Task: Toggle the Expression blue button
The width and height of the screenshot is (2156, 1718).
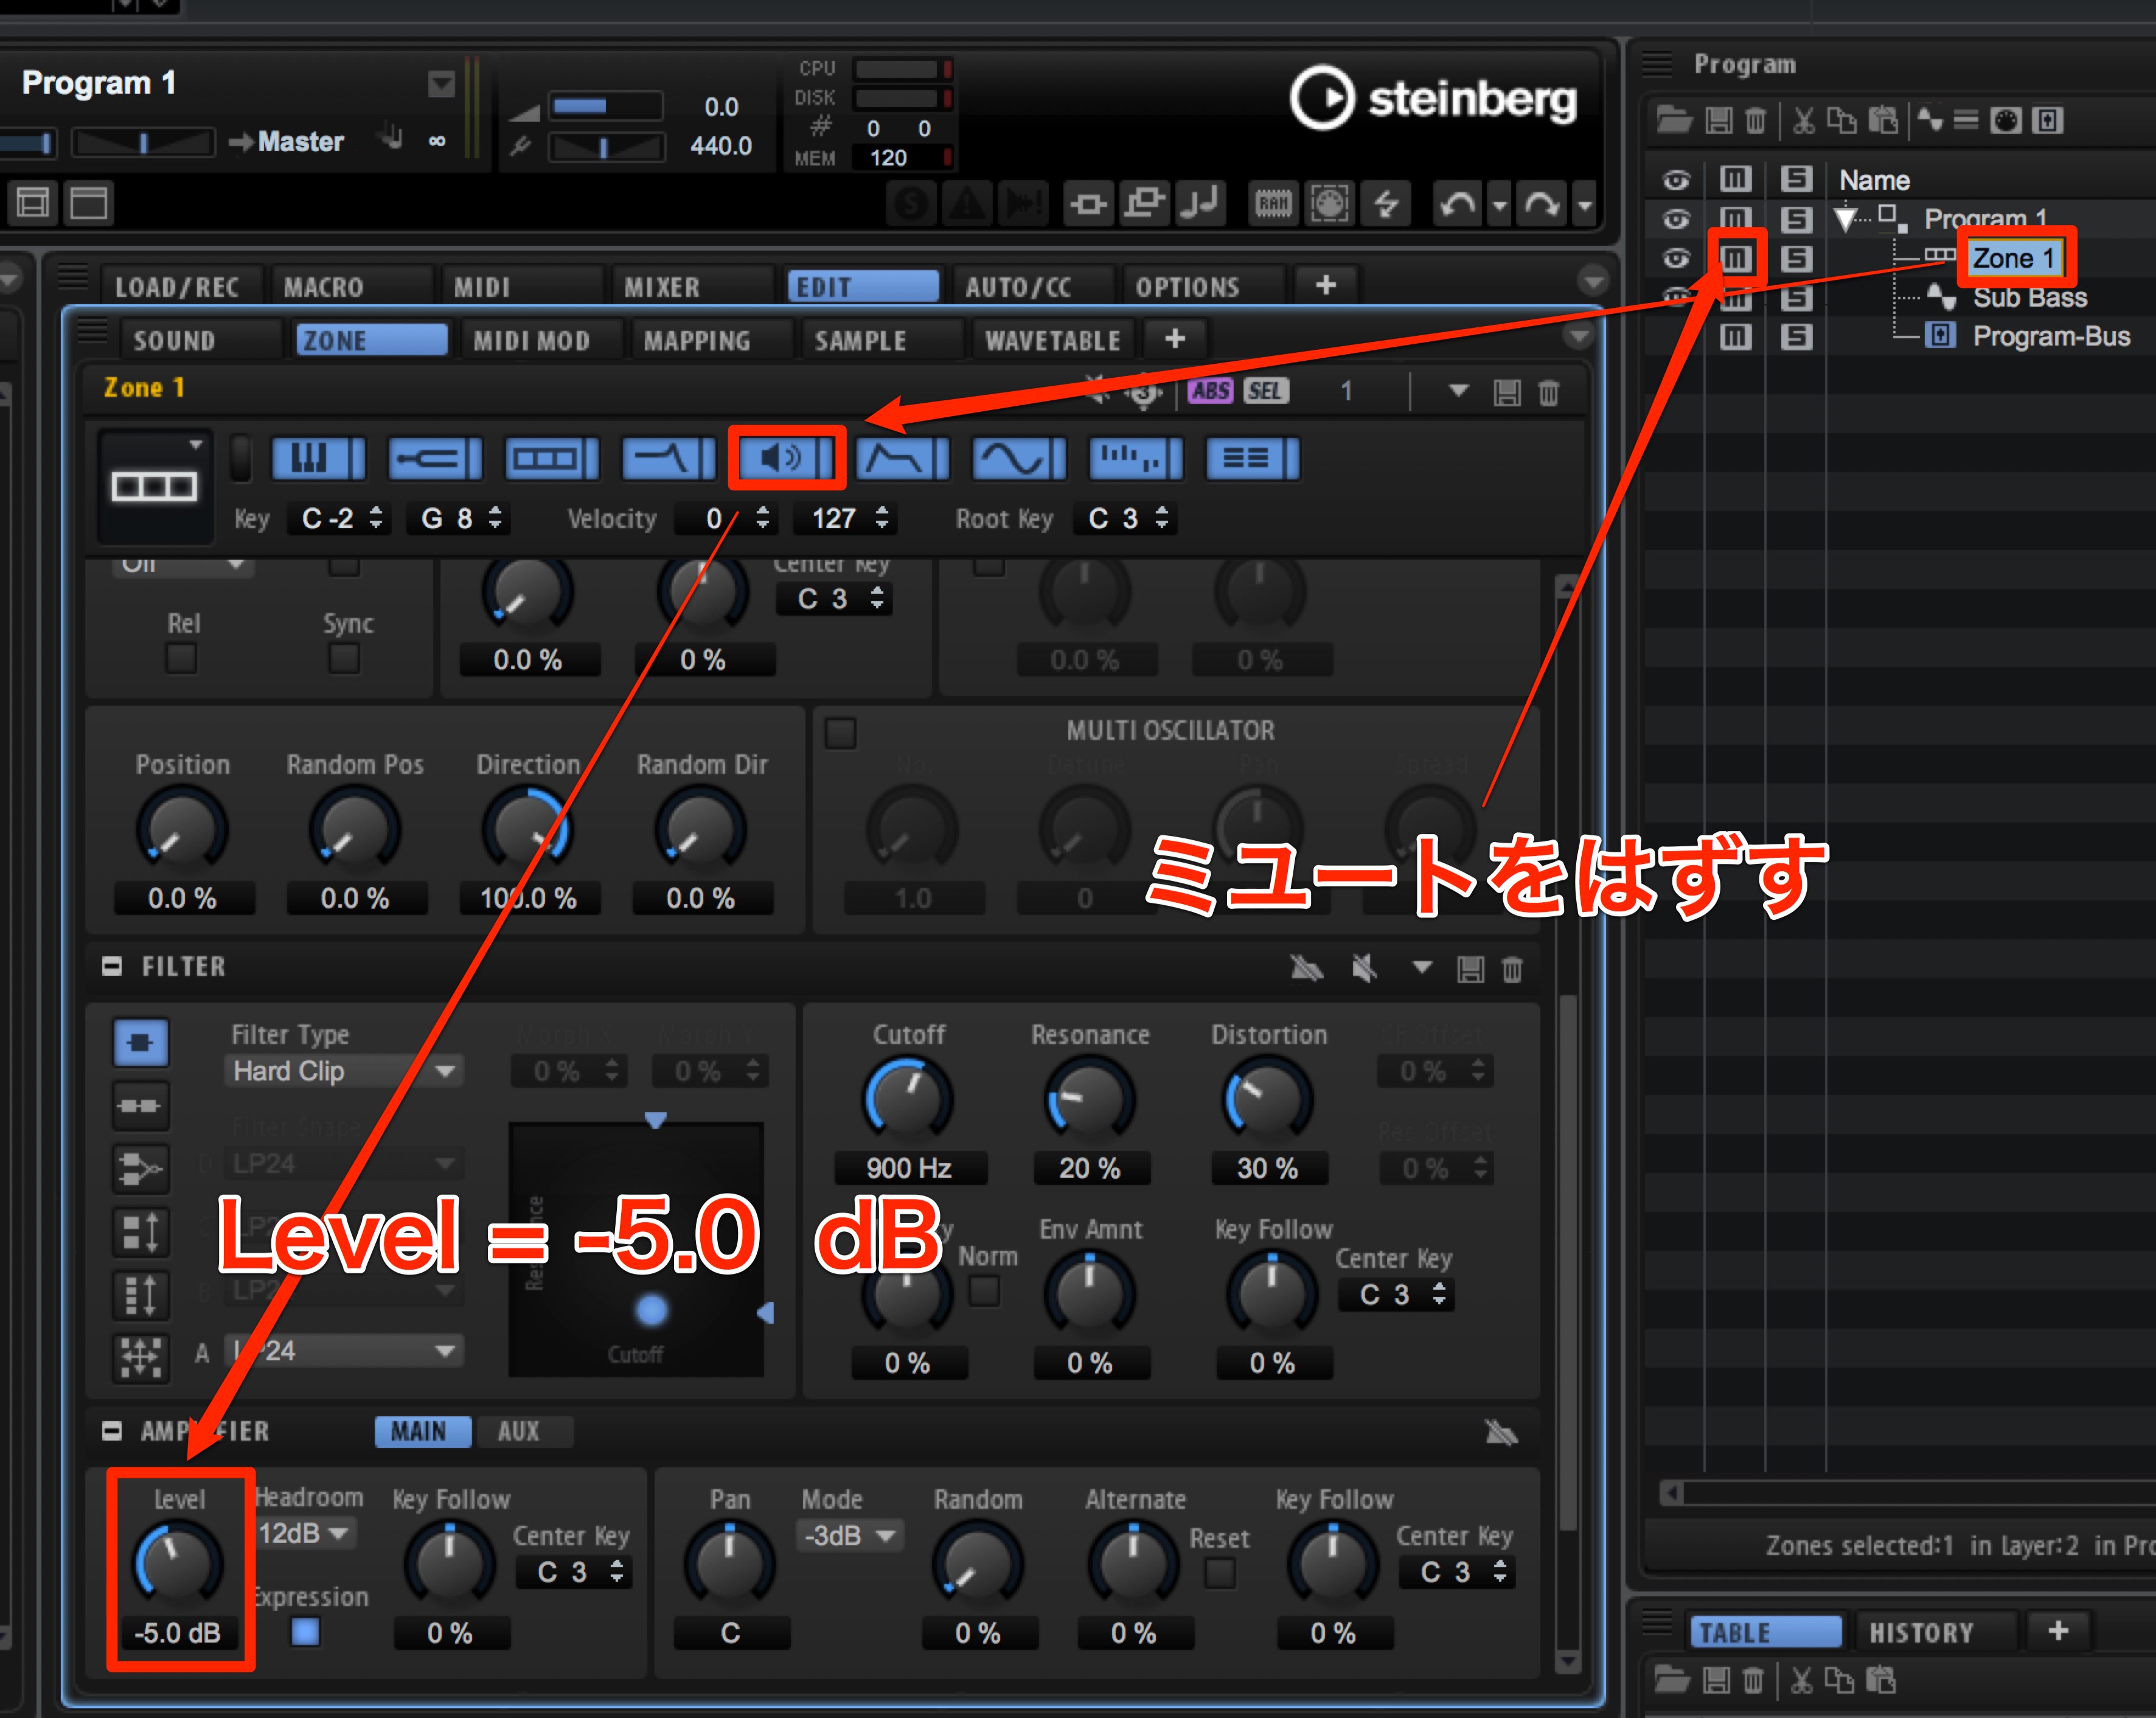Action: [x=305, y=1632]
